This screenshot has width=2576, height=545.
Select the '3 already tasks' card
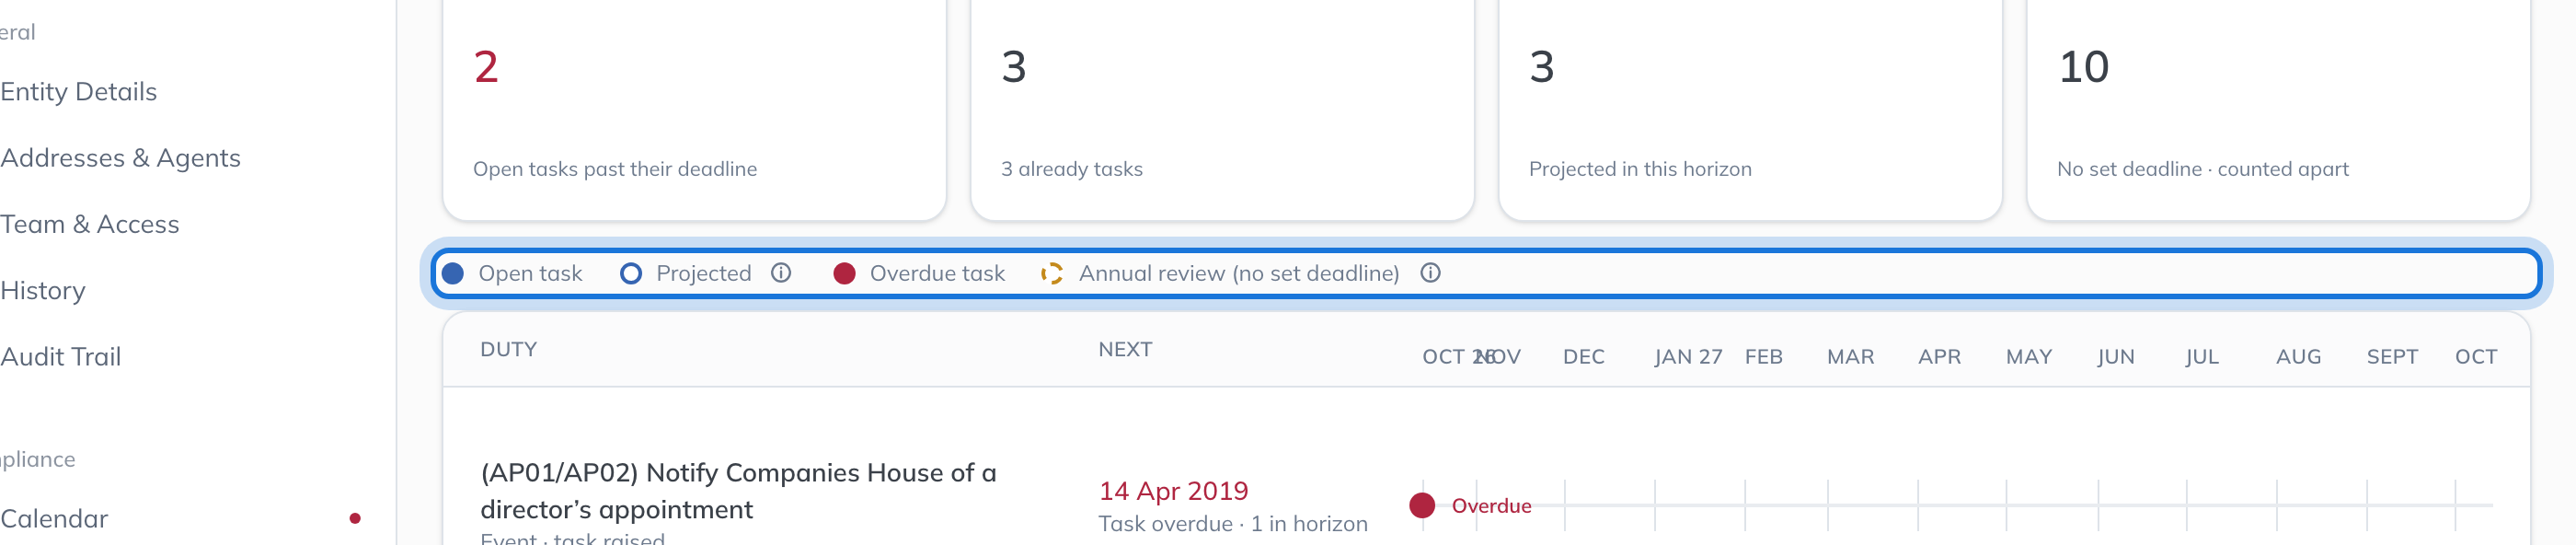tap(1222, 108)
